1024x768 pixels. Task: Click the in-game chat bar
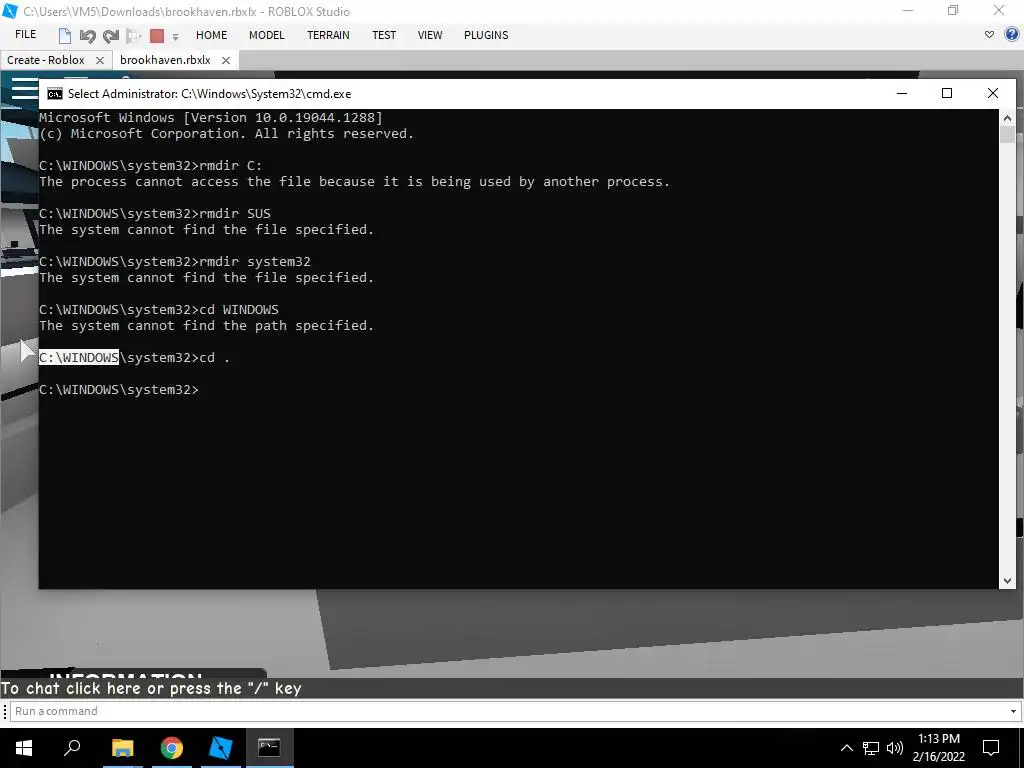512,688
